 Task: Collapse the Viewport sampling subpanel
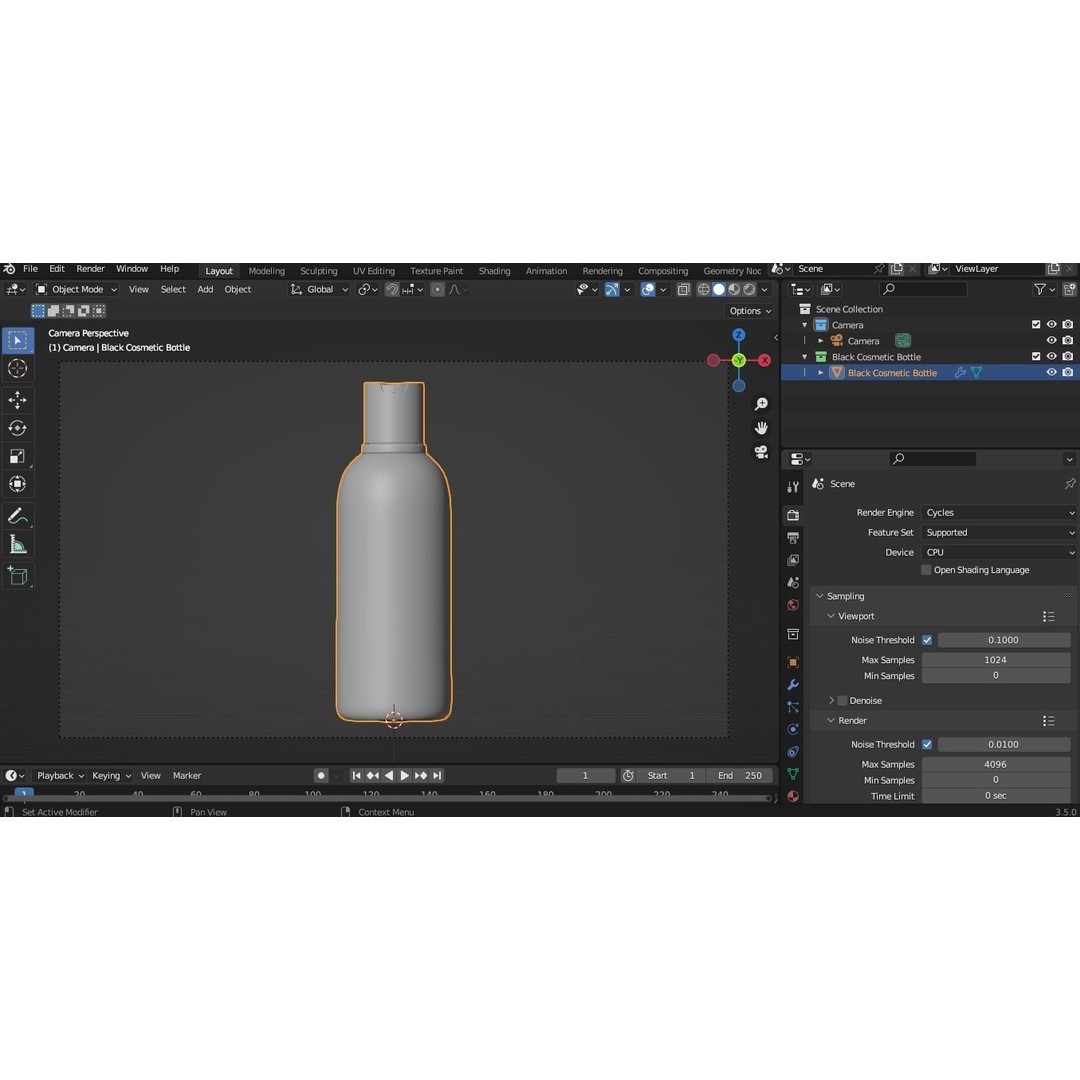pos(831,616)
